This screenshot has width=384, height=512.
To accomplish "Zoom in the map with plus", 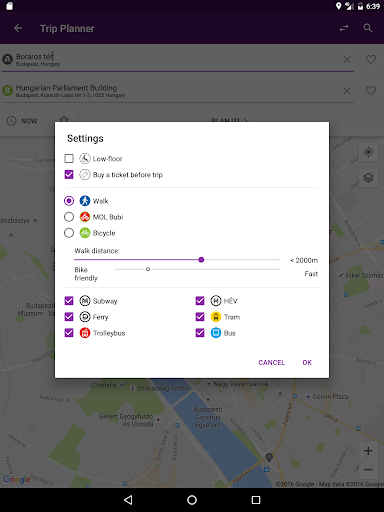I will click(368, 451).
